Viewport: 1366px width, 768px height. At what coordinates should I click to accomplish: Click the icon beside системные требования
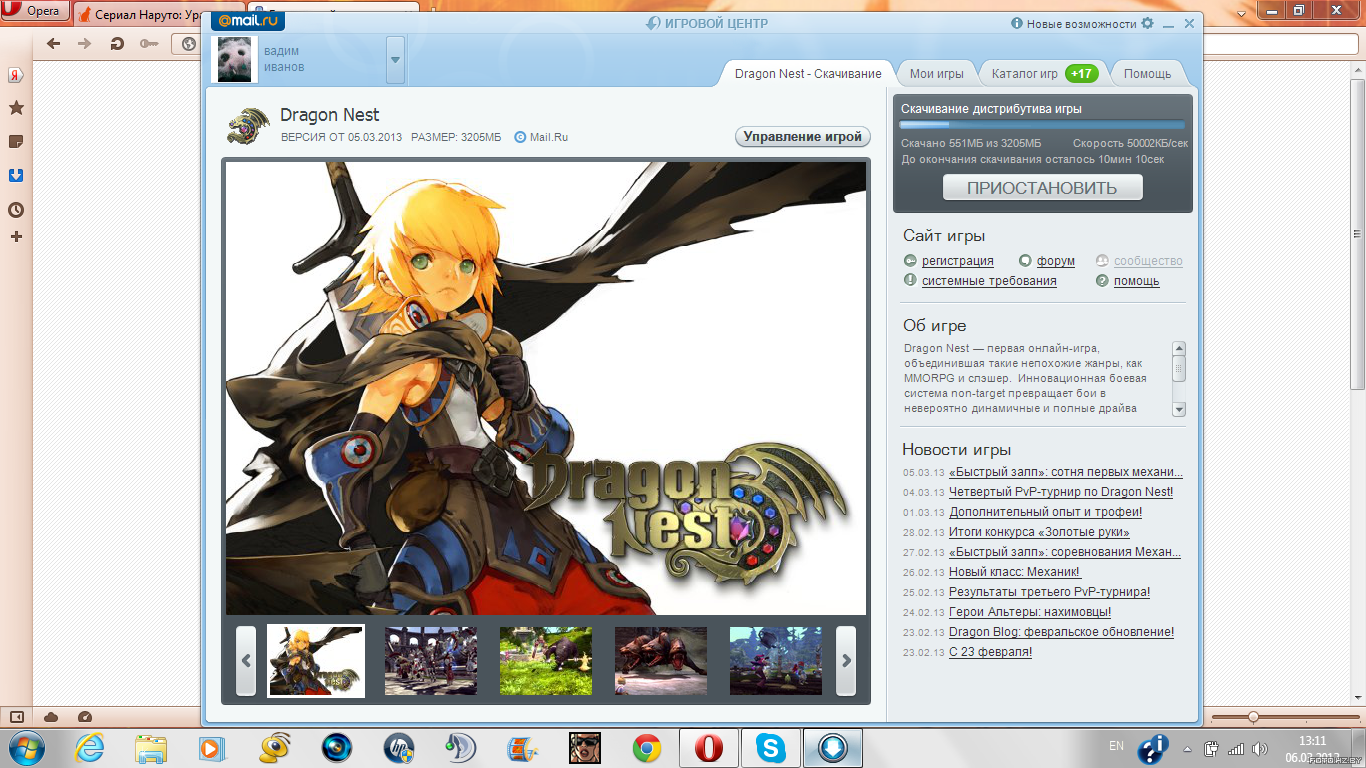(x=910, y=281)
